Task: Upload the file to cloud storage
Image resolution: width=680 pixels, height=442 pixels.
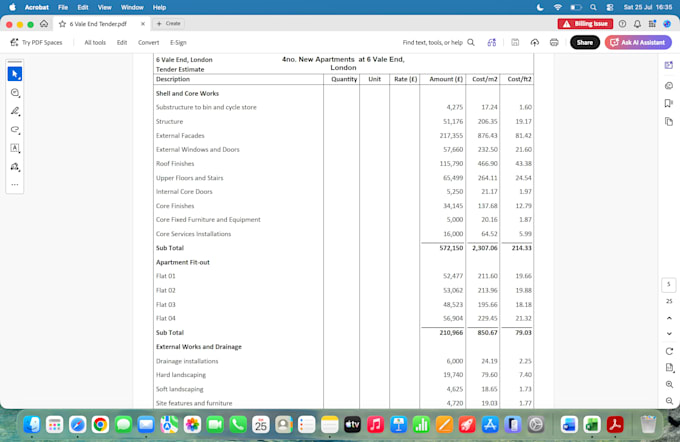Action: click(535, 43)
